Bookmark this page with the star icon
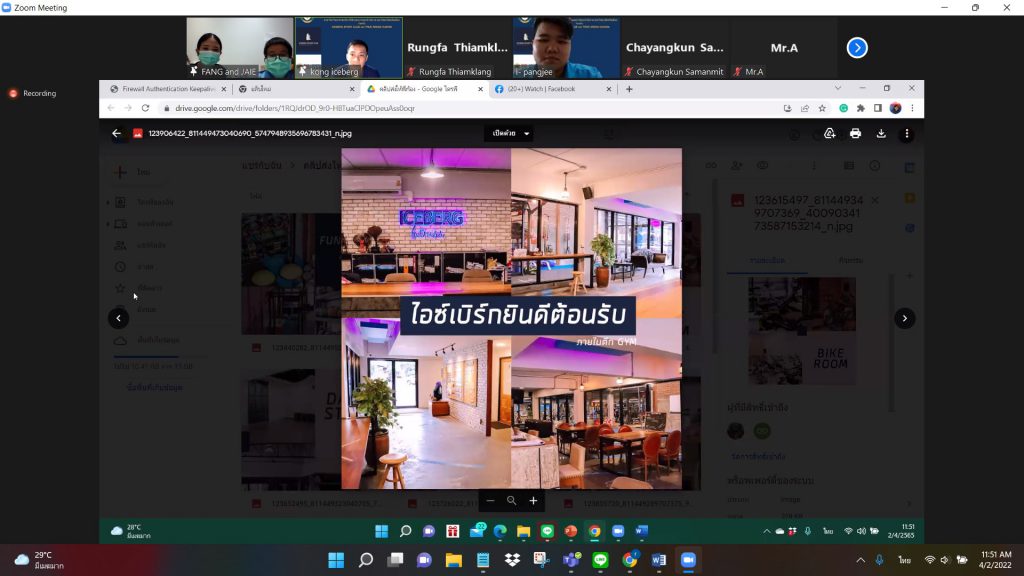This screenshot has height=576, width=1024. click(x=822, y=108)
